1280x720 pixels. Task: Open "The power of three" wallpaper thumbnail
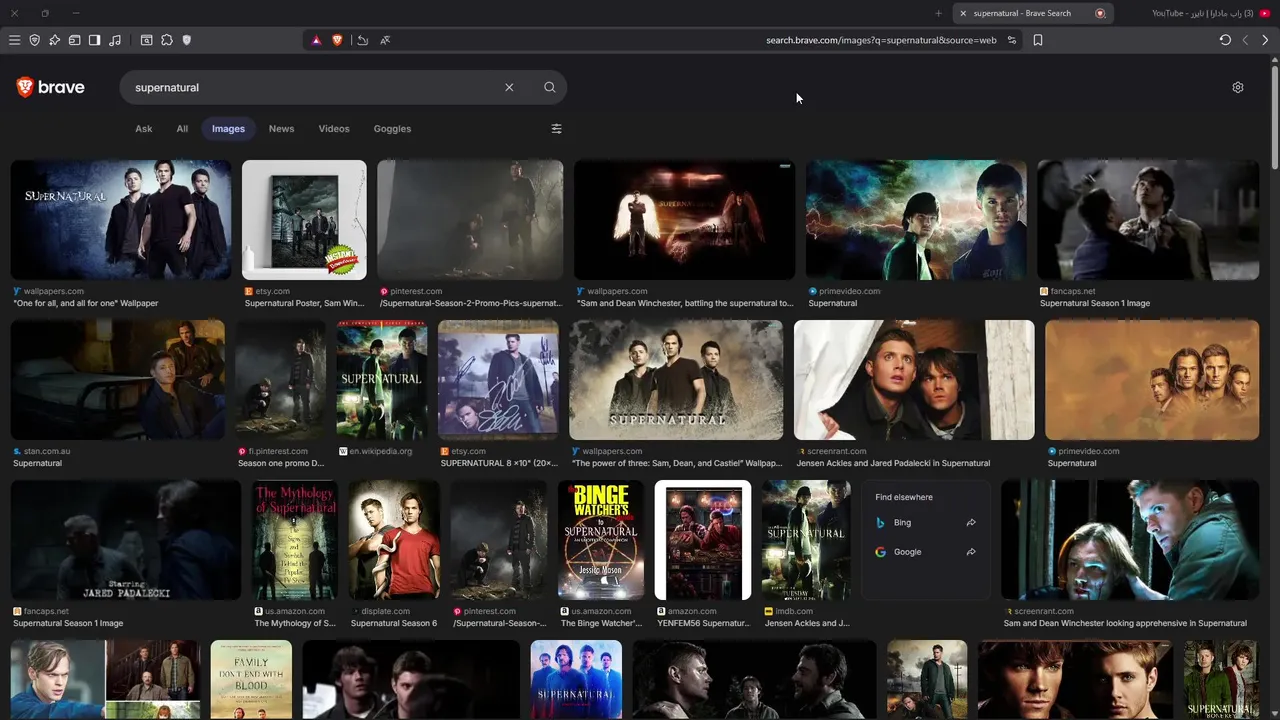[x=676, y=380]
